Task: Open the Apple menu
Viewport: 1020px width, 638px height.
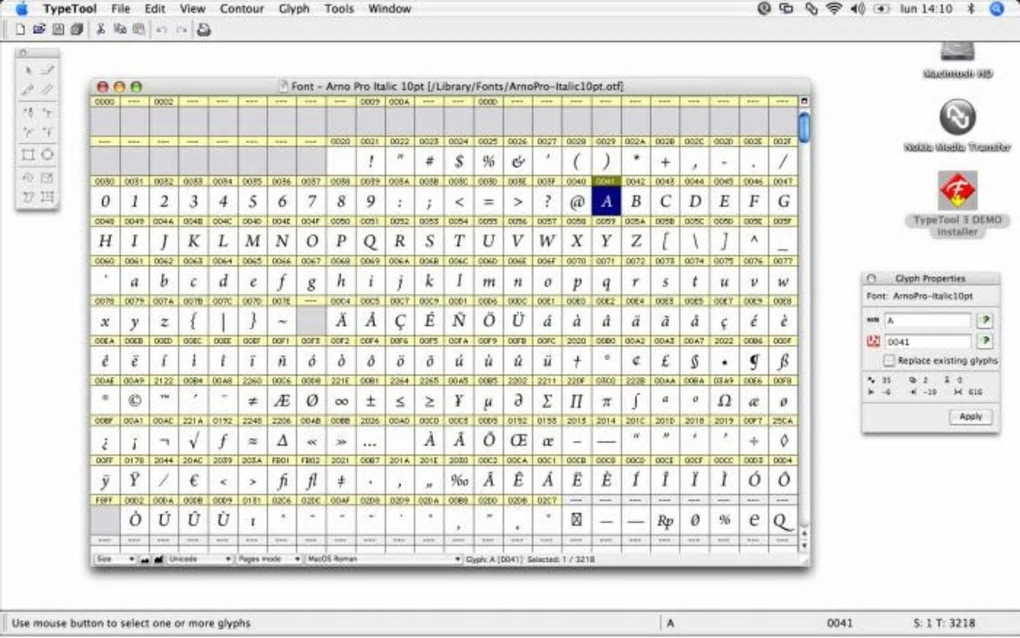Action: tap(21, 9)
